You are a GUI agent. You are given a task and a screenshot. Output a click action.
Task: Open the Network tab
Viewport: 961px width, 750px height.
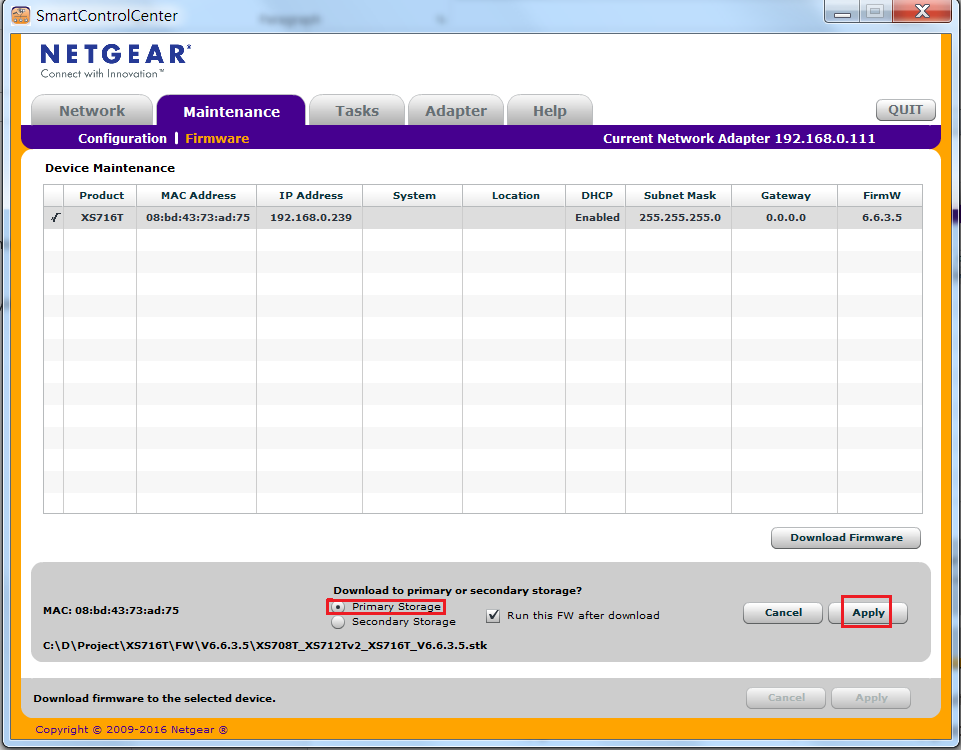point(92,110)
